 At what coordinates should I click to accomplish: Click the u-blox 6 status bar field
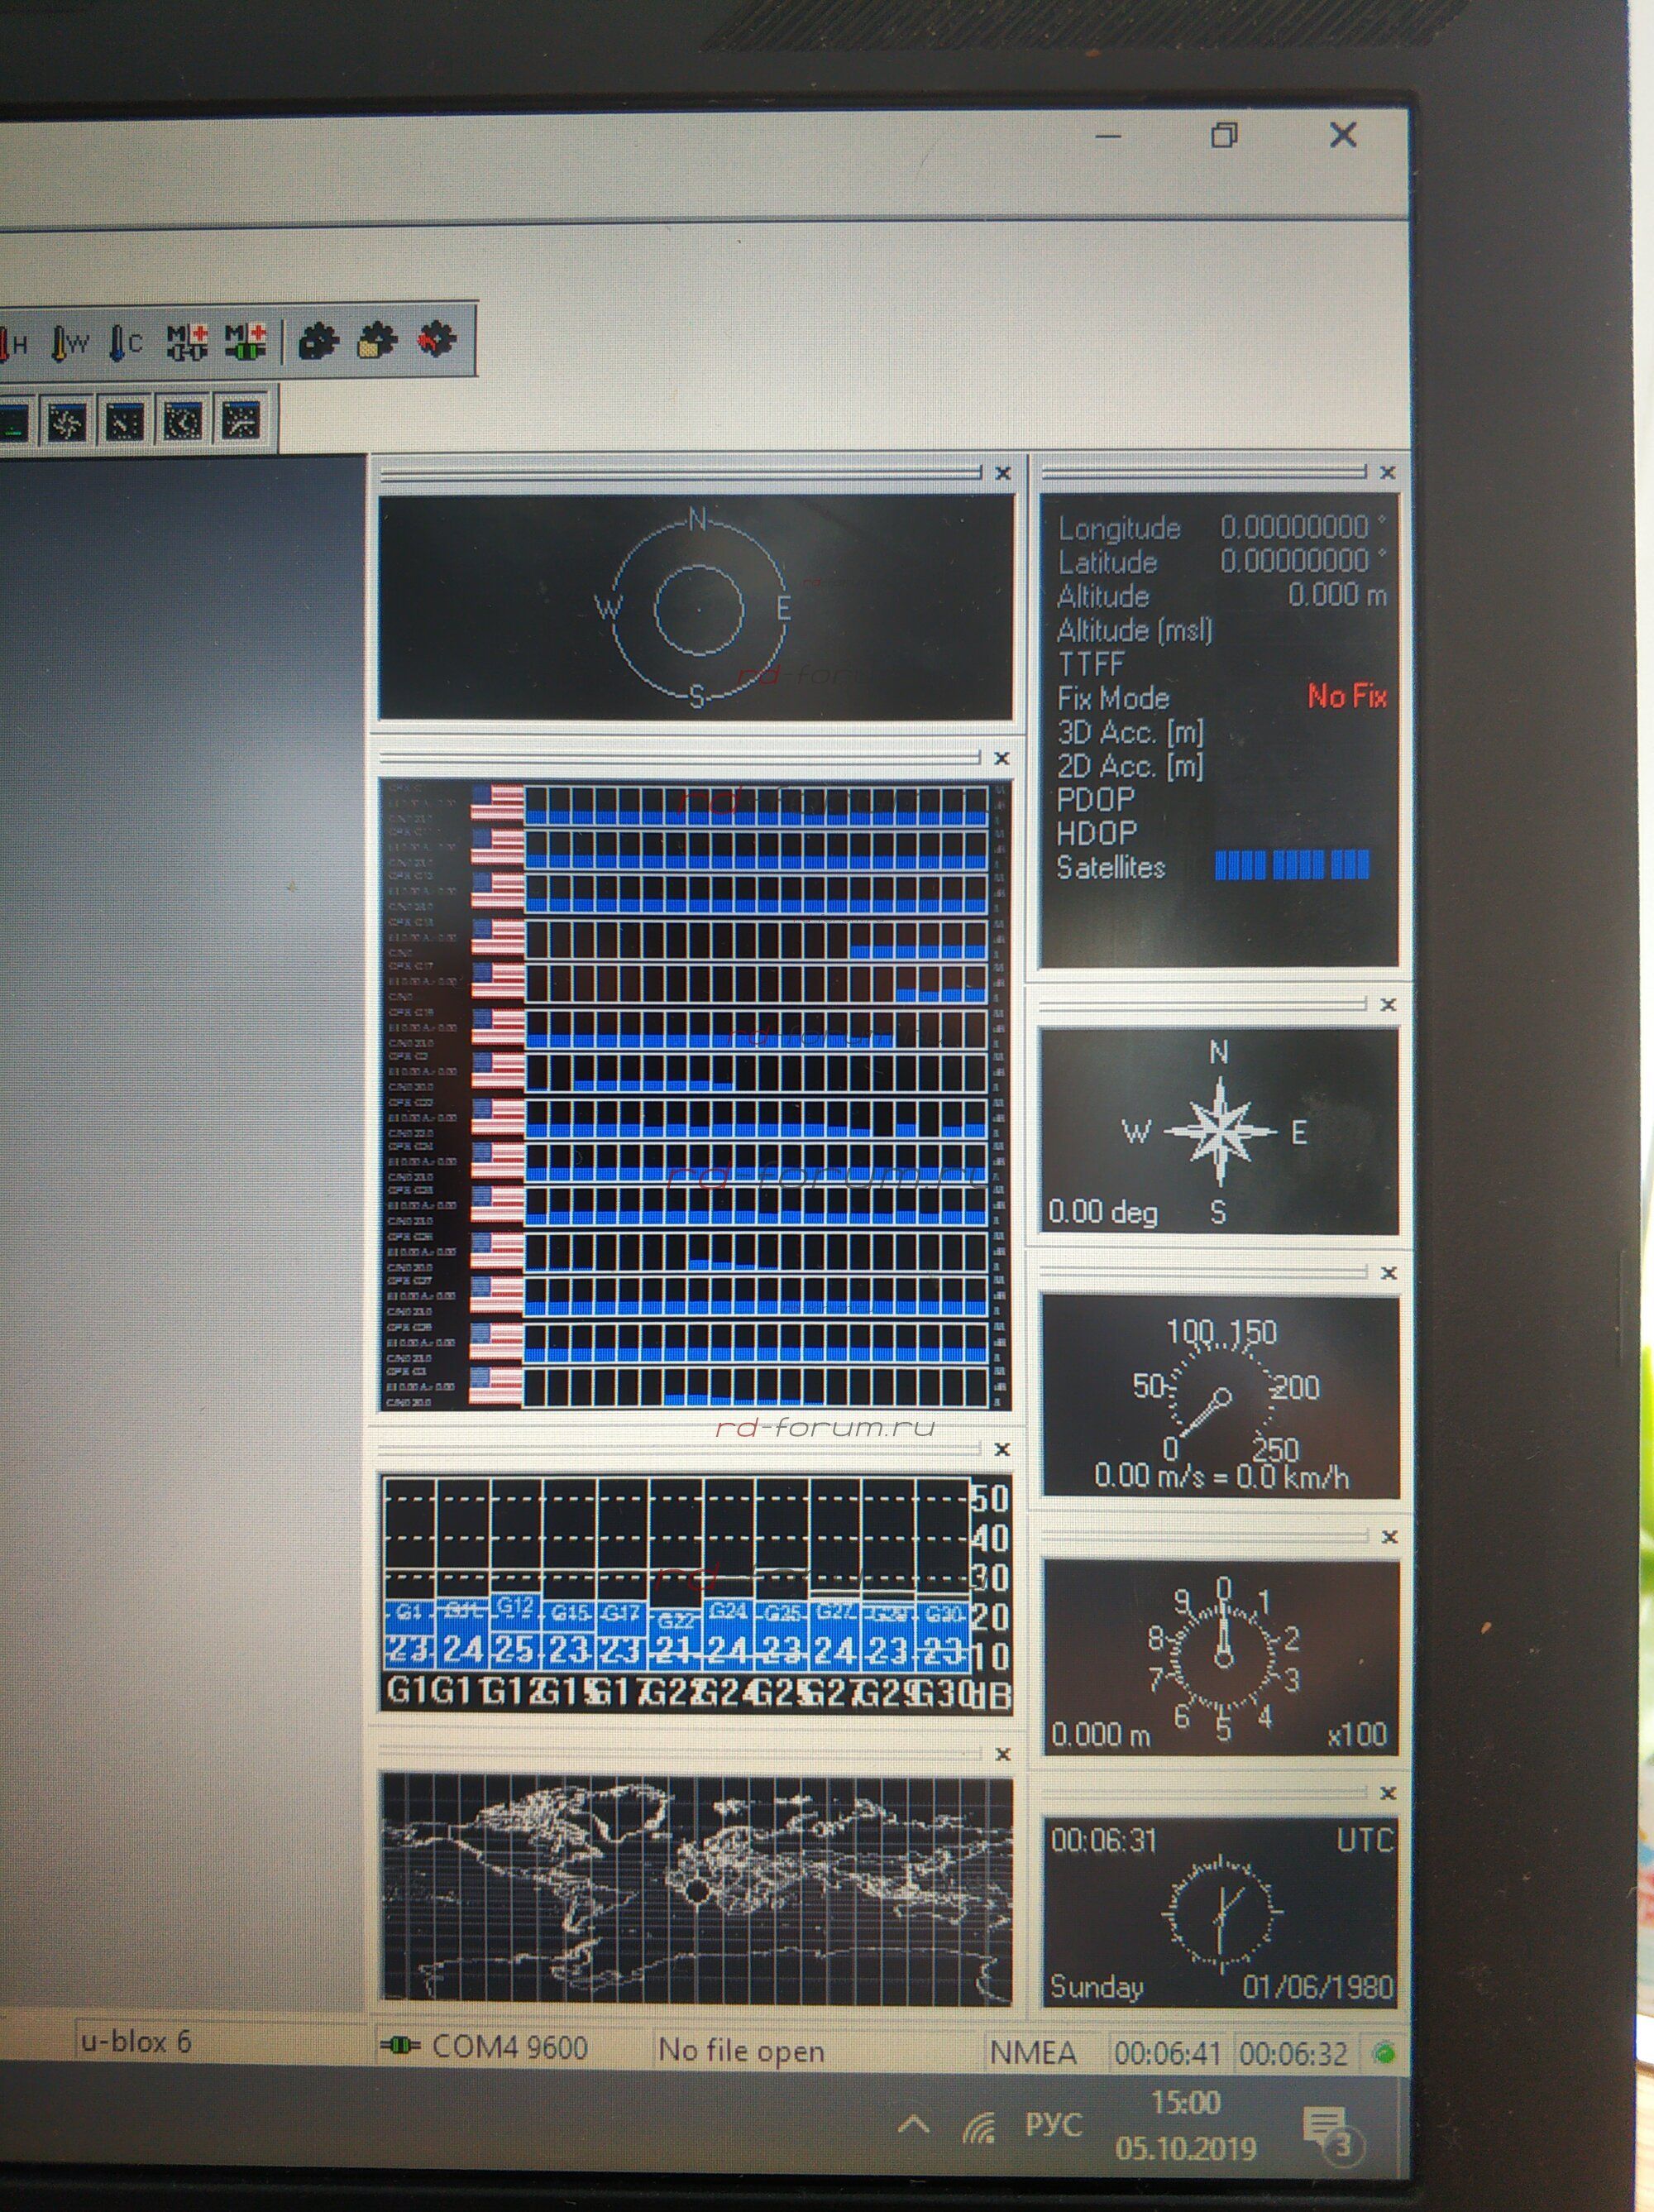(x=135, y=2041)
